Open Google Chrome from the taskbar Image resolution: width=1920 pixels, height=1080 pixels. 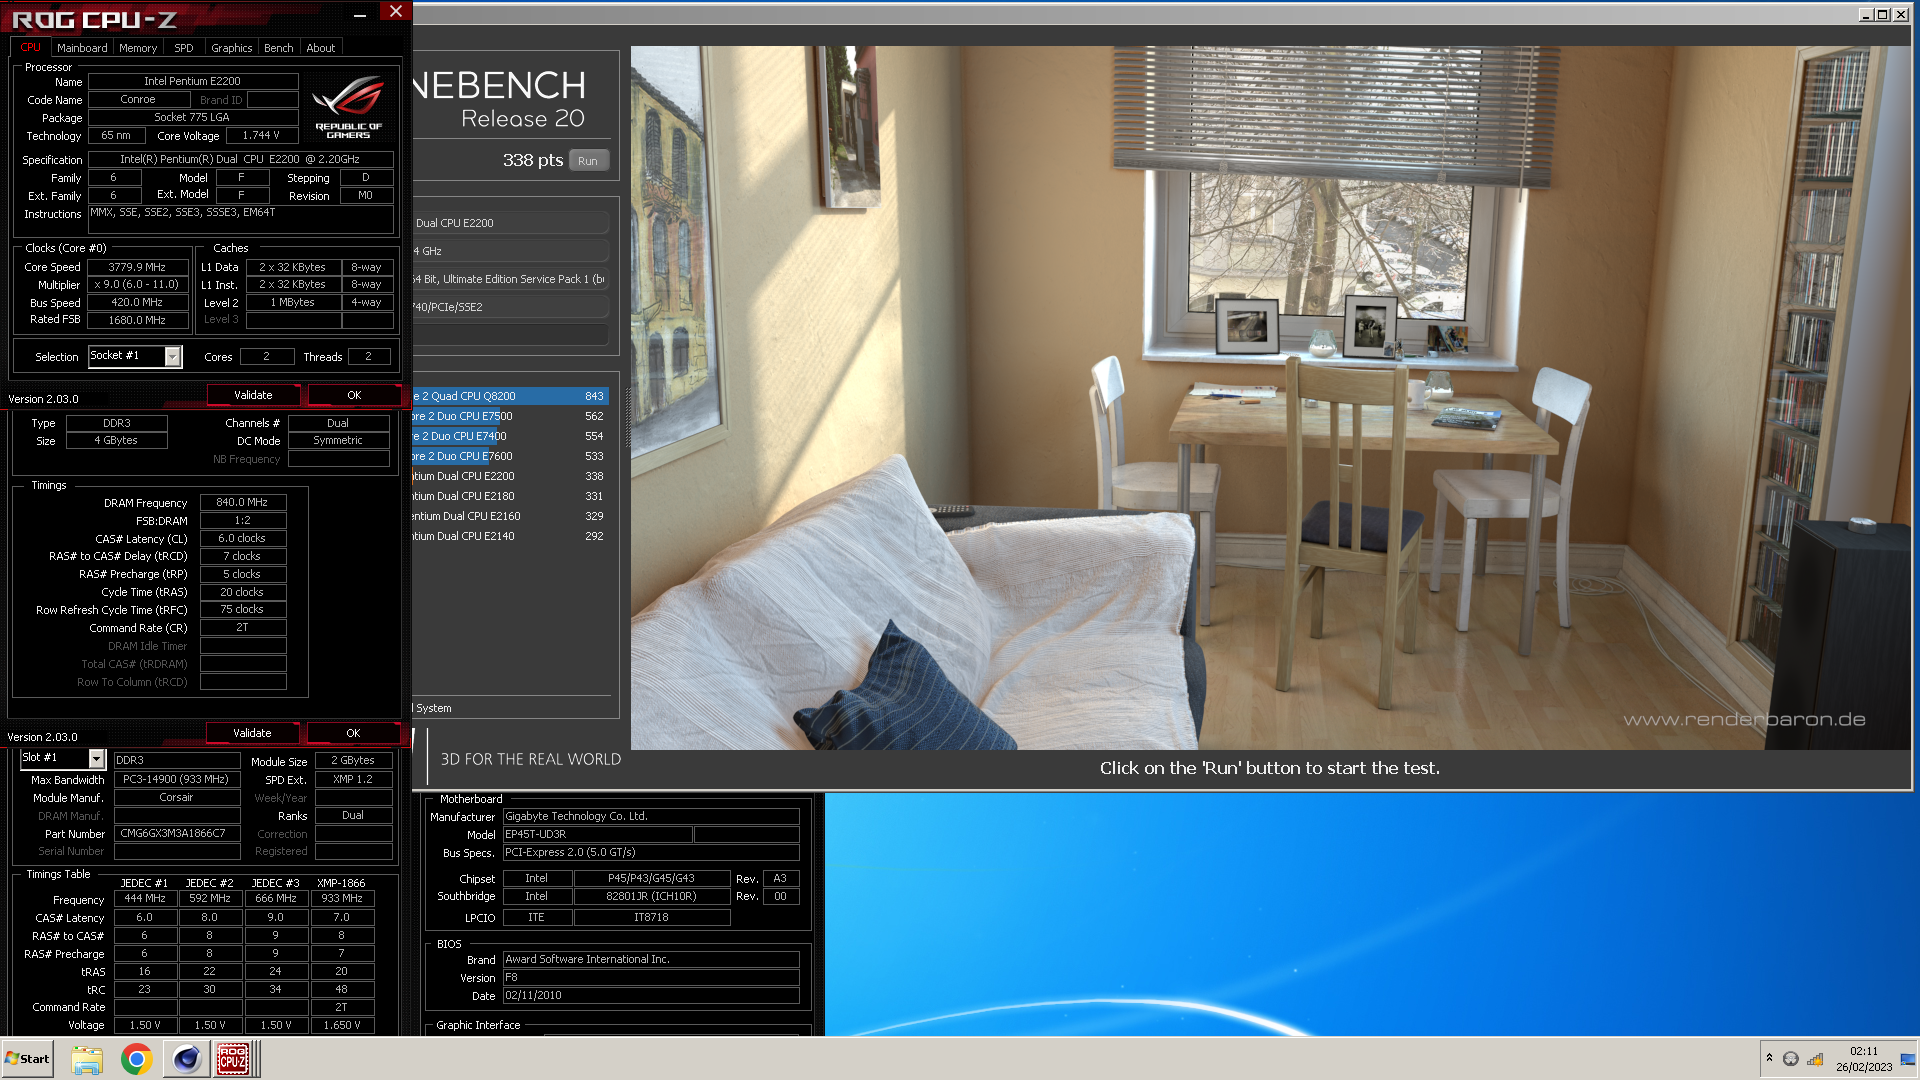point(136,1059)
